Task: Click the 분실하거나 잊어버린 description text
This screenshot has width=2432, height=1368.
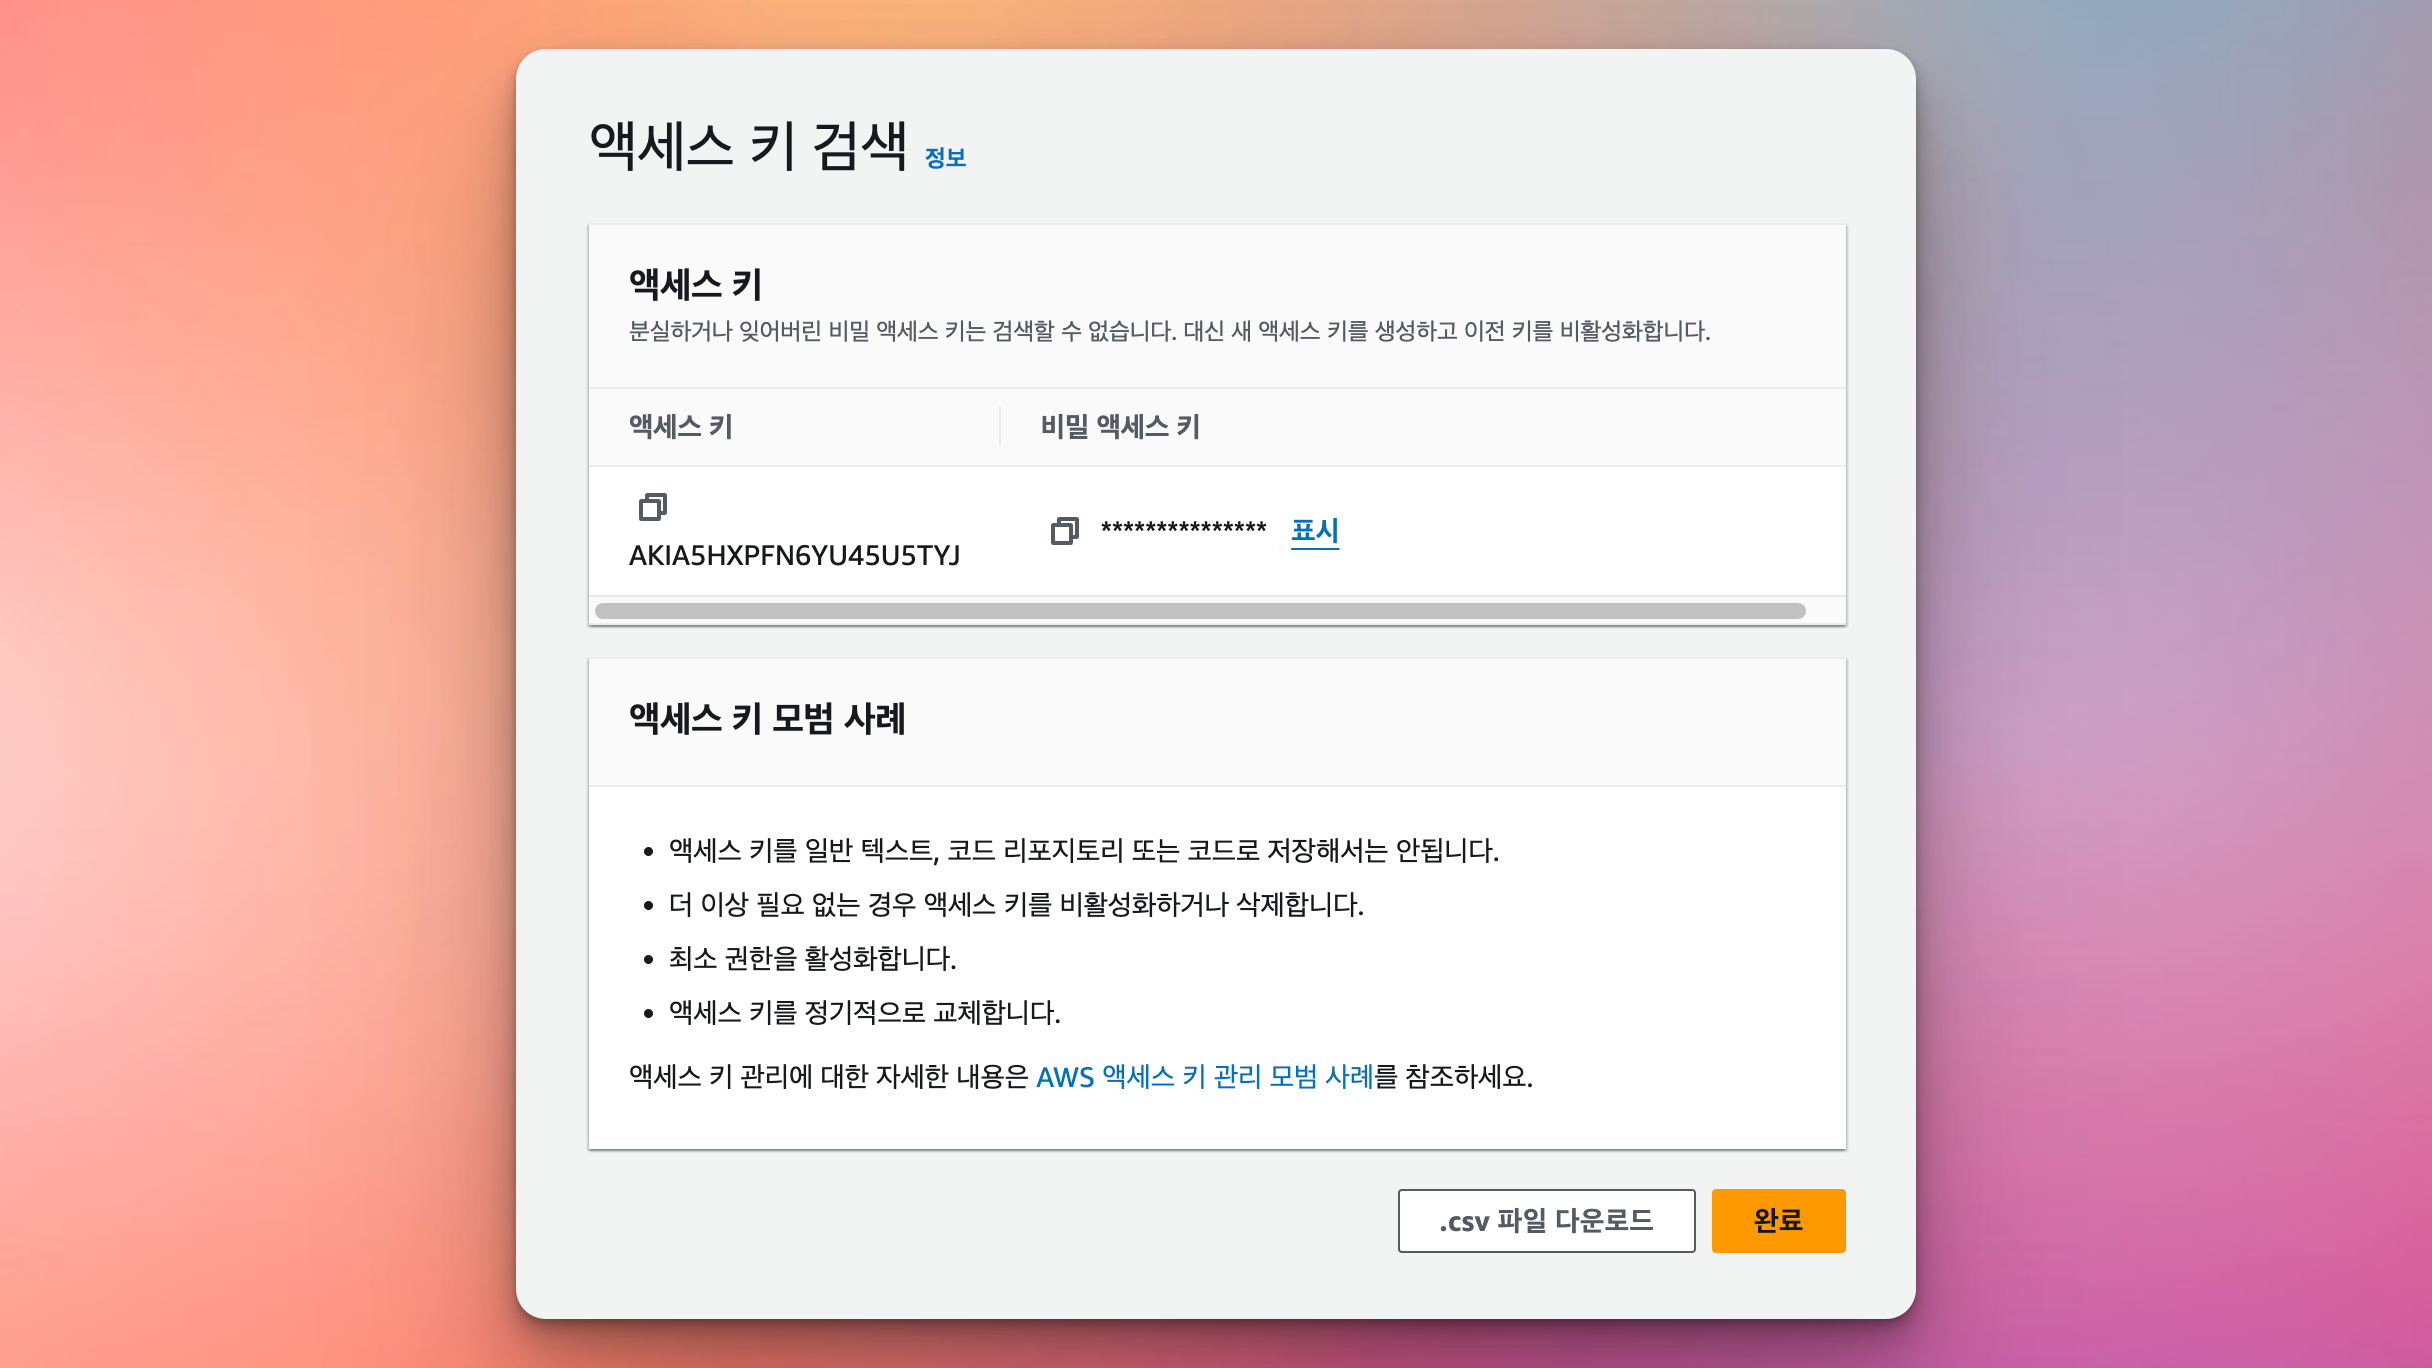Action: (1169, 331)
